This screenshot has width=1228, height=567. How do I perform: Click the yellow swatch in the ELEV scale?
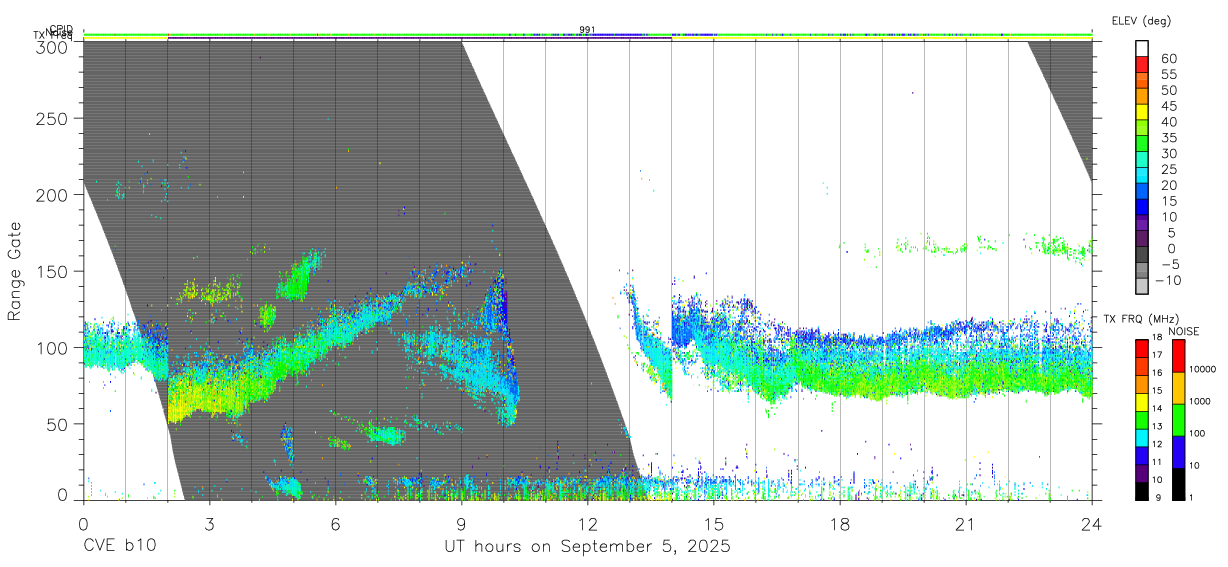coord(1142,112)
